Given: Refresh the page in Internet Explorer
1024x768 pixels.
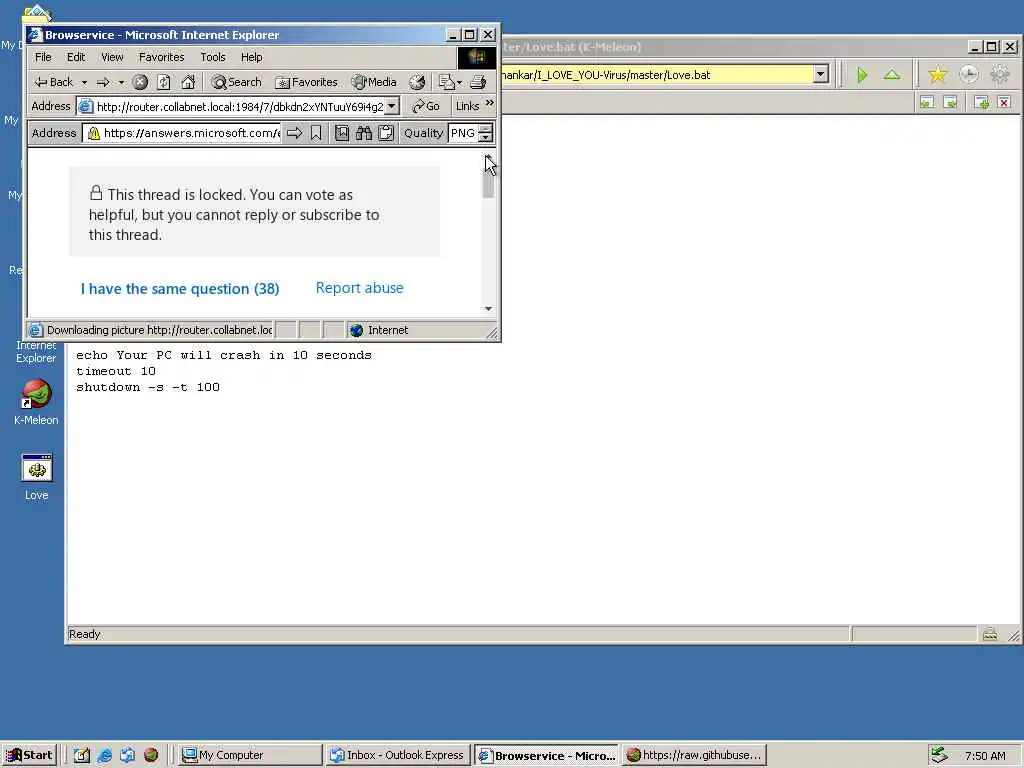Looking at the screenshot, I should pos(164,82).
